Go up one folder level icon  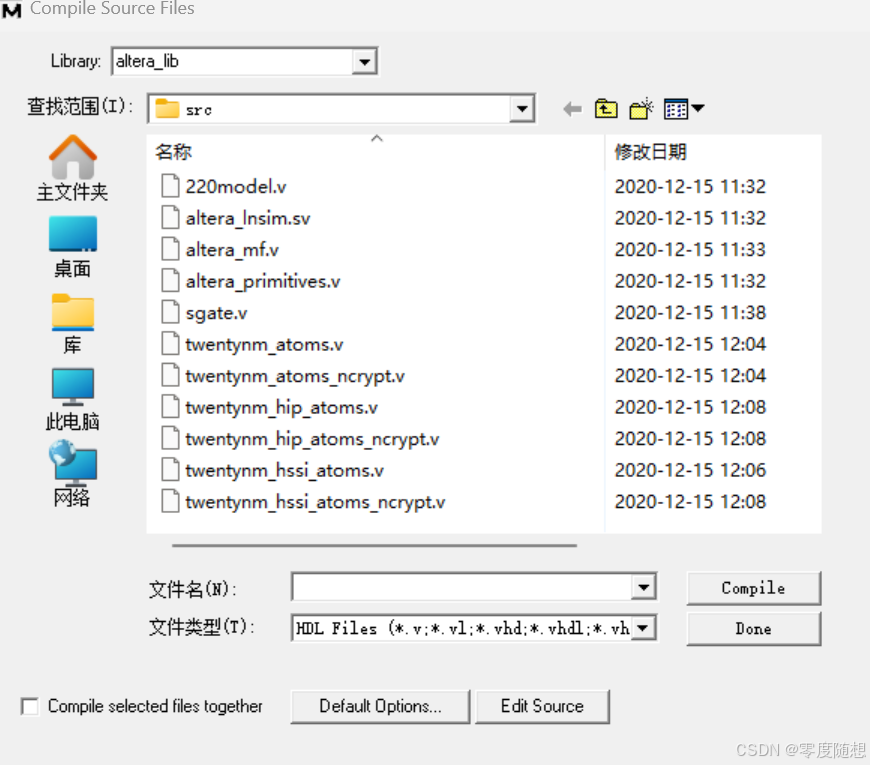coord(606,109)
